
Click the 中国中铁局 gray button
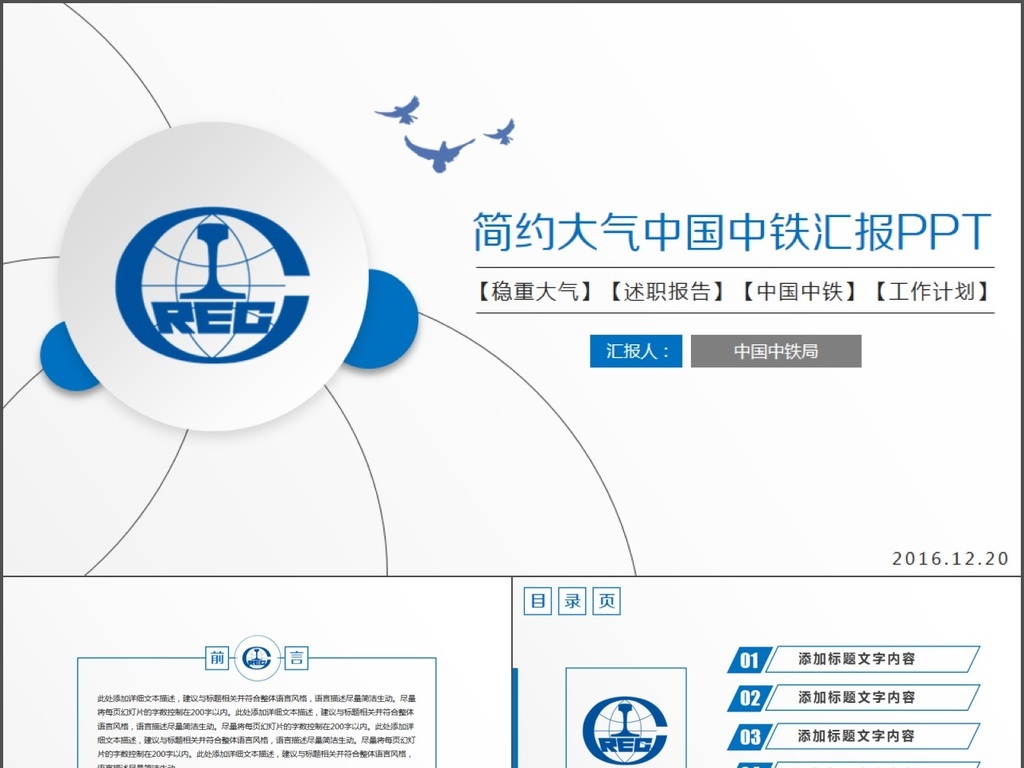pos(776,351)
